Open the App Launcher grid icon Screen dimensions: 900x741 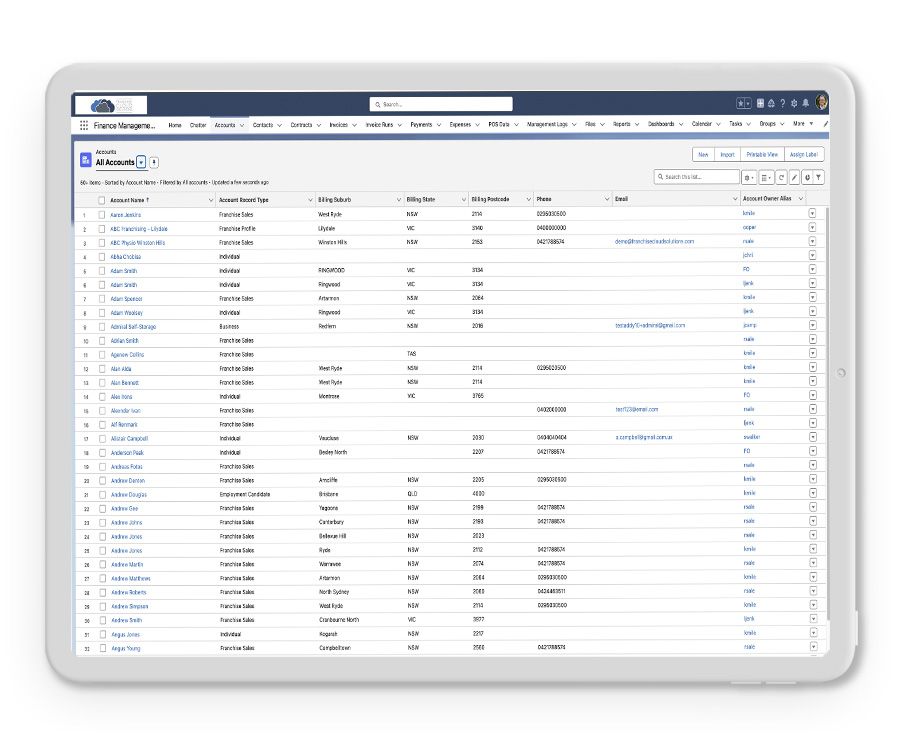(84, 125)
